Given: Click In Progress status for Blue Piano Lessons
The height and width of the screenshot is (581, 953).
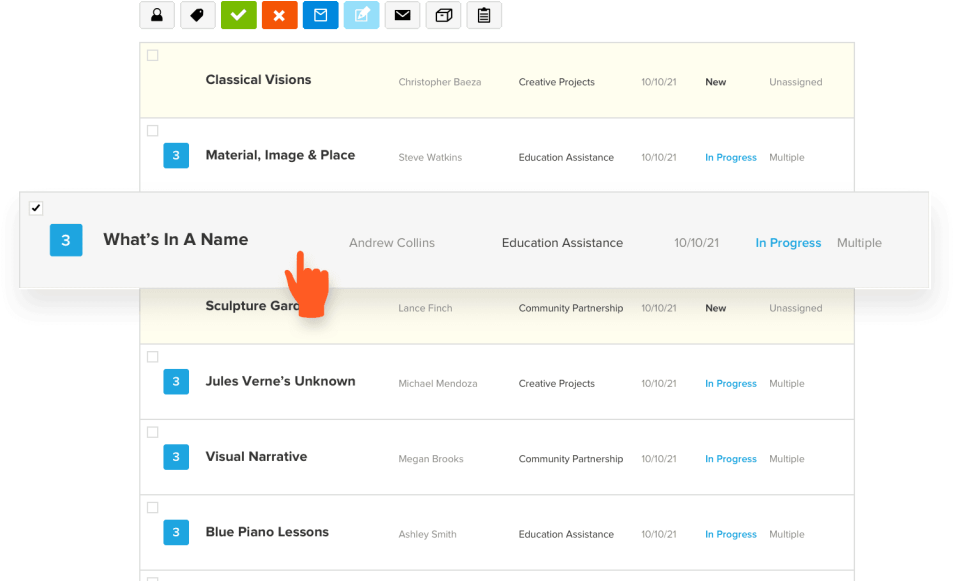Looking at the screenshot, I should [x=731, y=534].
